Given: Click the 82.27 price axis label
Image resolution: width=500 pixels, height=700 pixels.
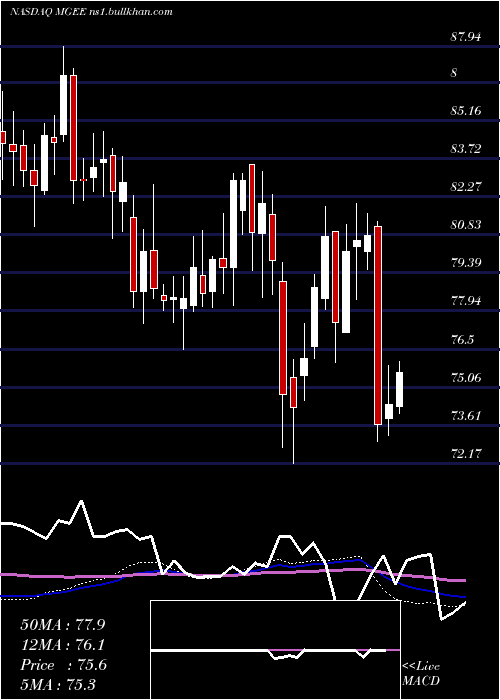Looking at the screenshot, I should point(466,186).
